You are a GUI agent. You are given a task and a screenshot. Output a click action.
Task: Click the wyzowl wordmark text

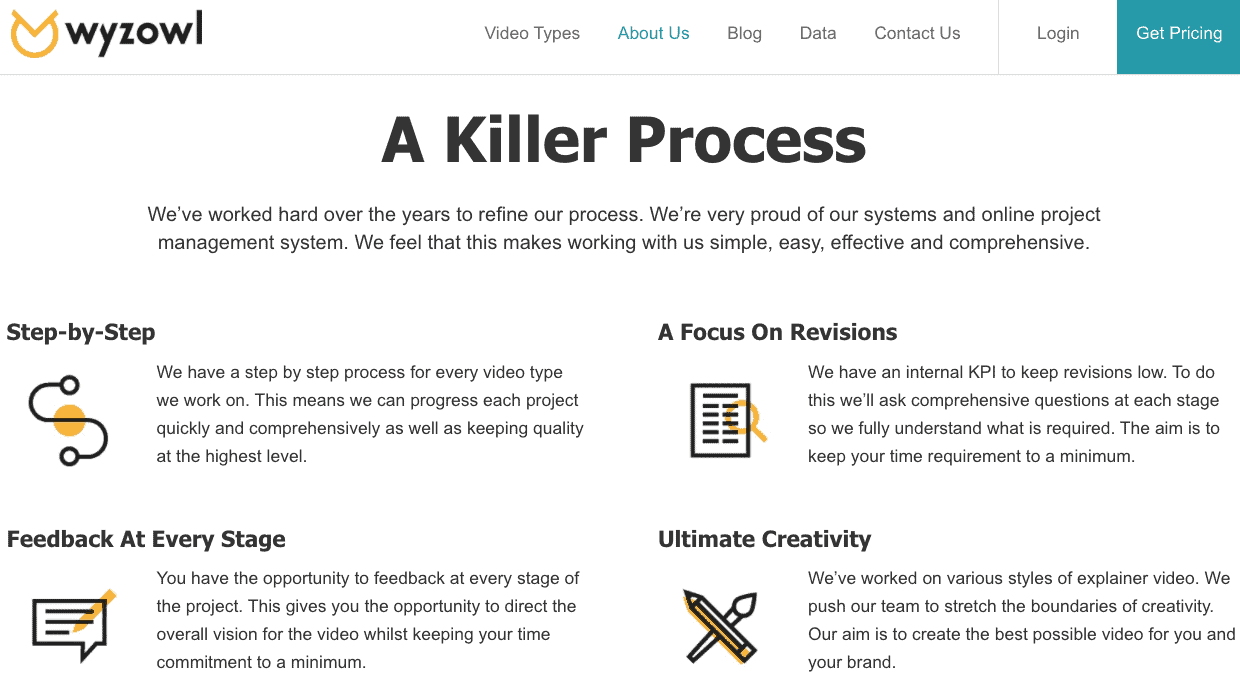132,32
